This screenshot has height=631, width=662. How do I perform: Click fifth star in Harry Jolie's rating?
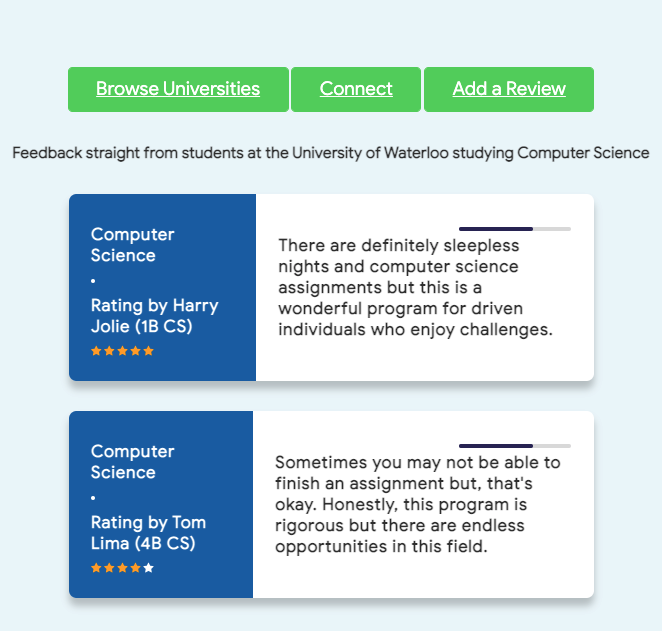pyautogui.click(x=149, y=351)
